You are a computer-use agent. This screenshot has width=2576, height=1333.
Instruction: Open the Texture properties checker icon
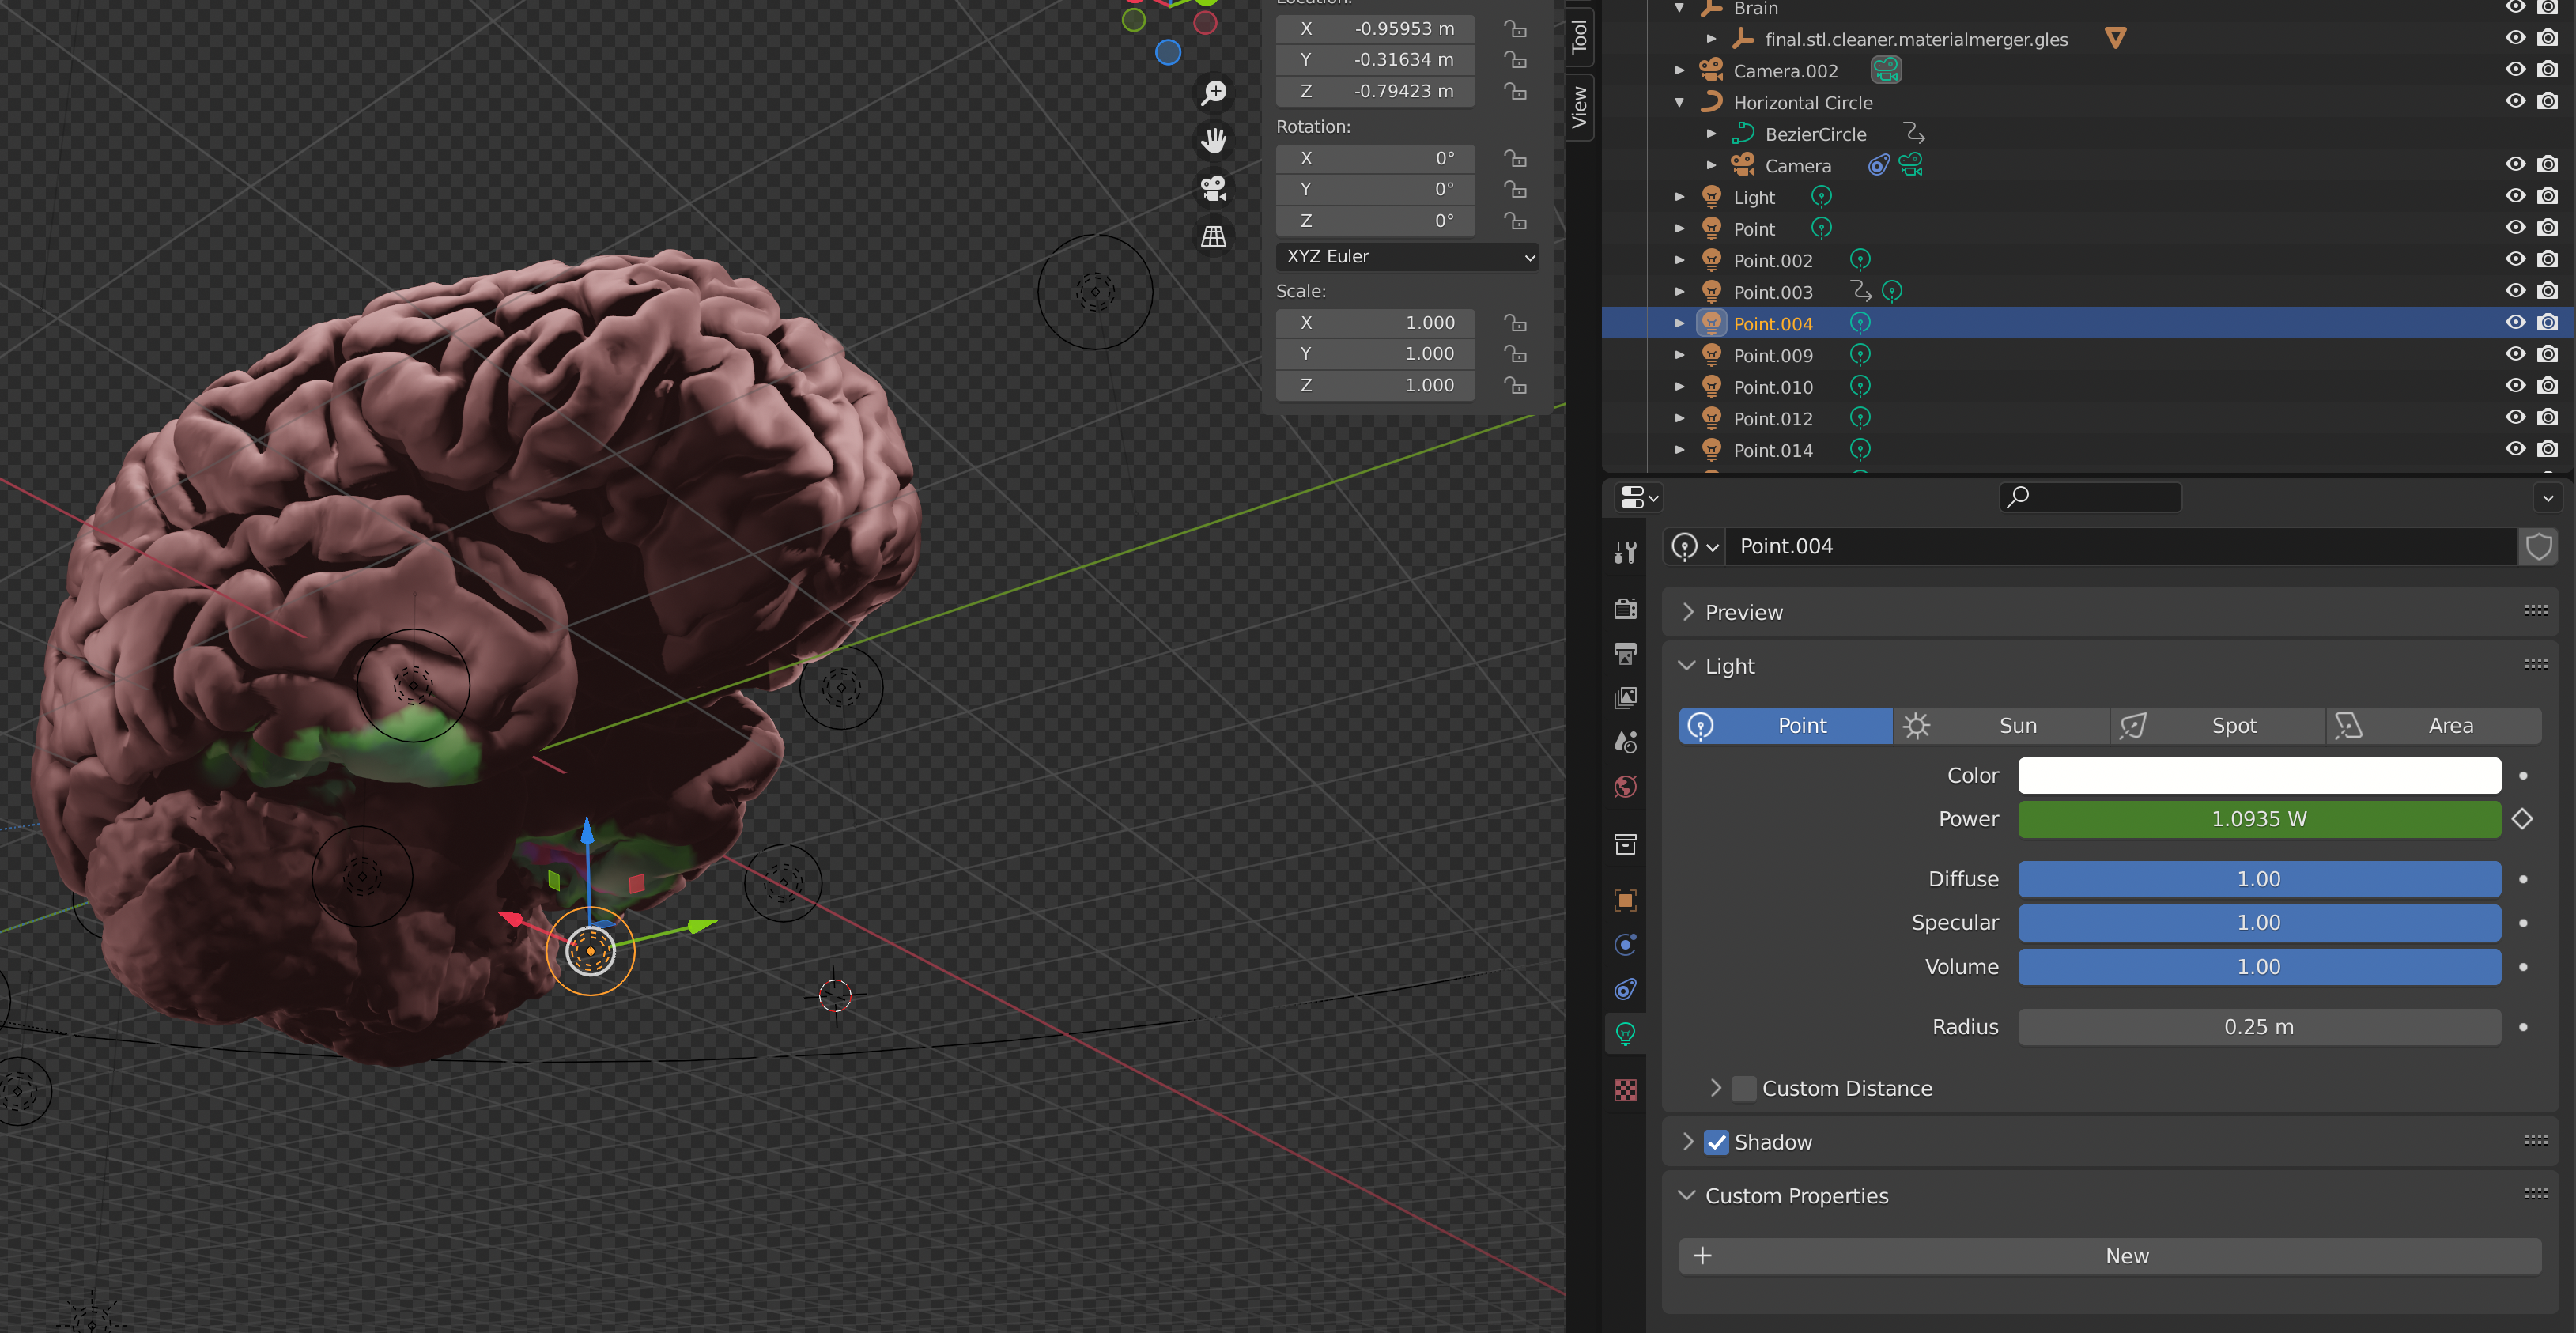click(x=1625, y=1090)
